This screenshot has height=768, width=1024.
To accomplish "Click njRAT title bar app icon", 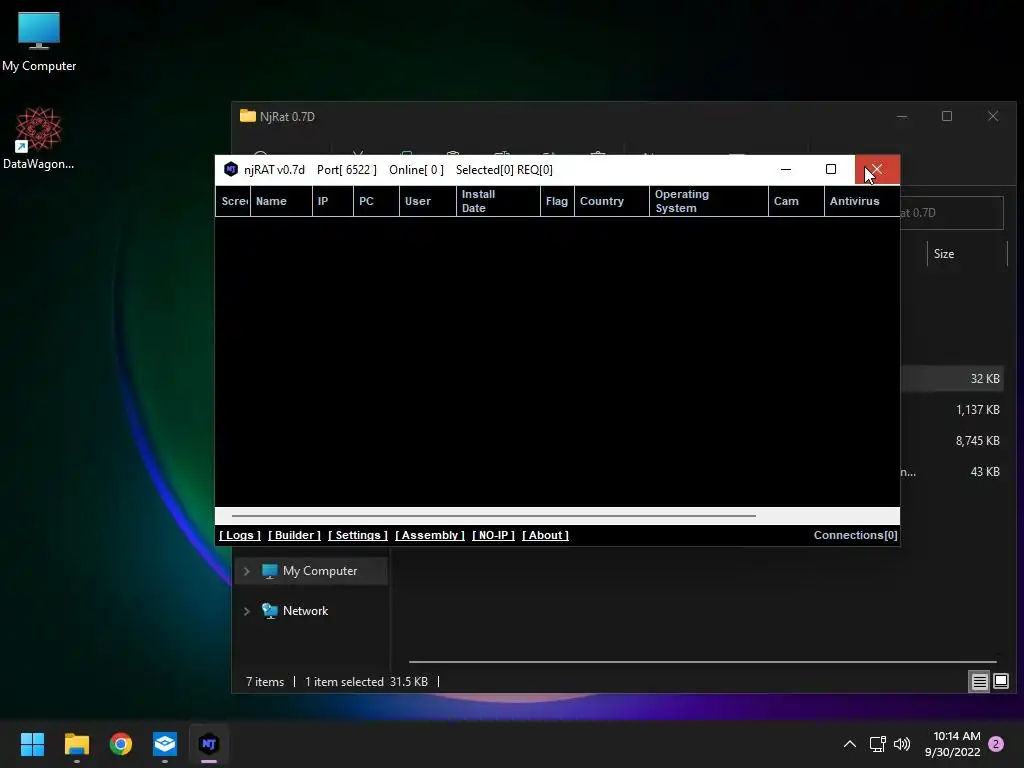I will tap(231, 170).
